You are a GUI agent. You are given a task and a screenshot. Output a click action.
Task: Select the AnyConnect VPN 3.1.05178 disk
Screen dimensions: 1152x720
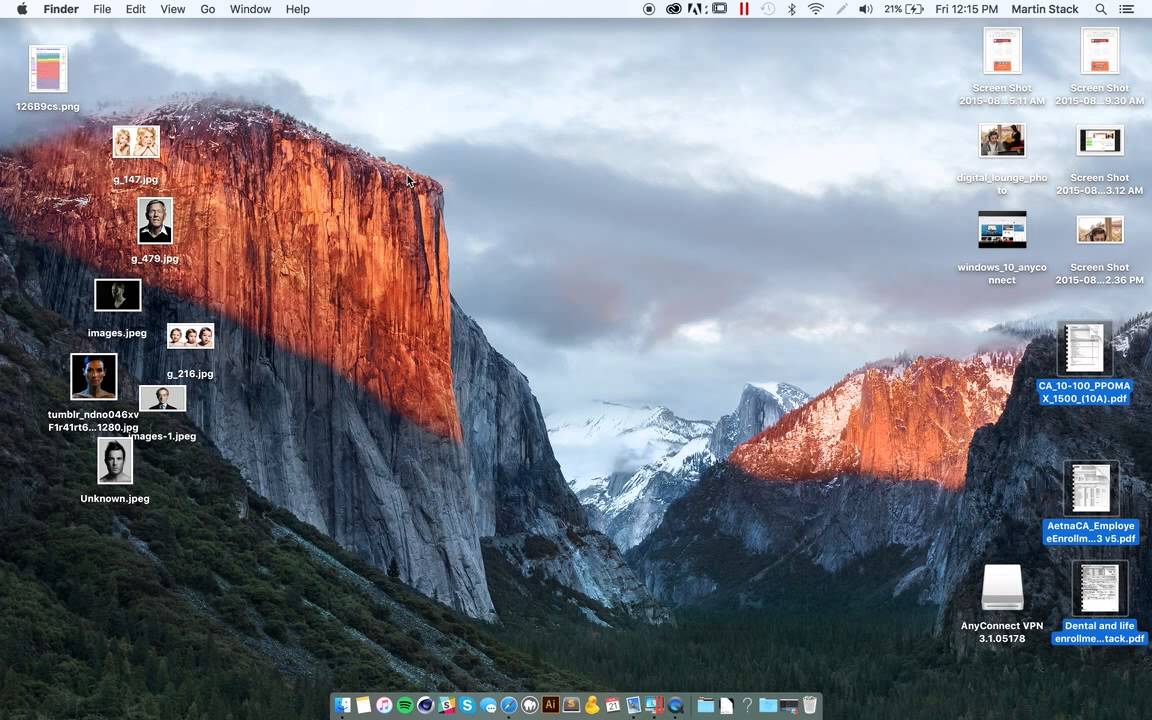tap(1002, 587)
